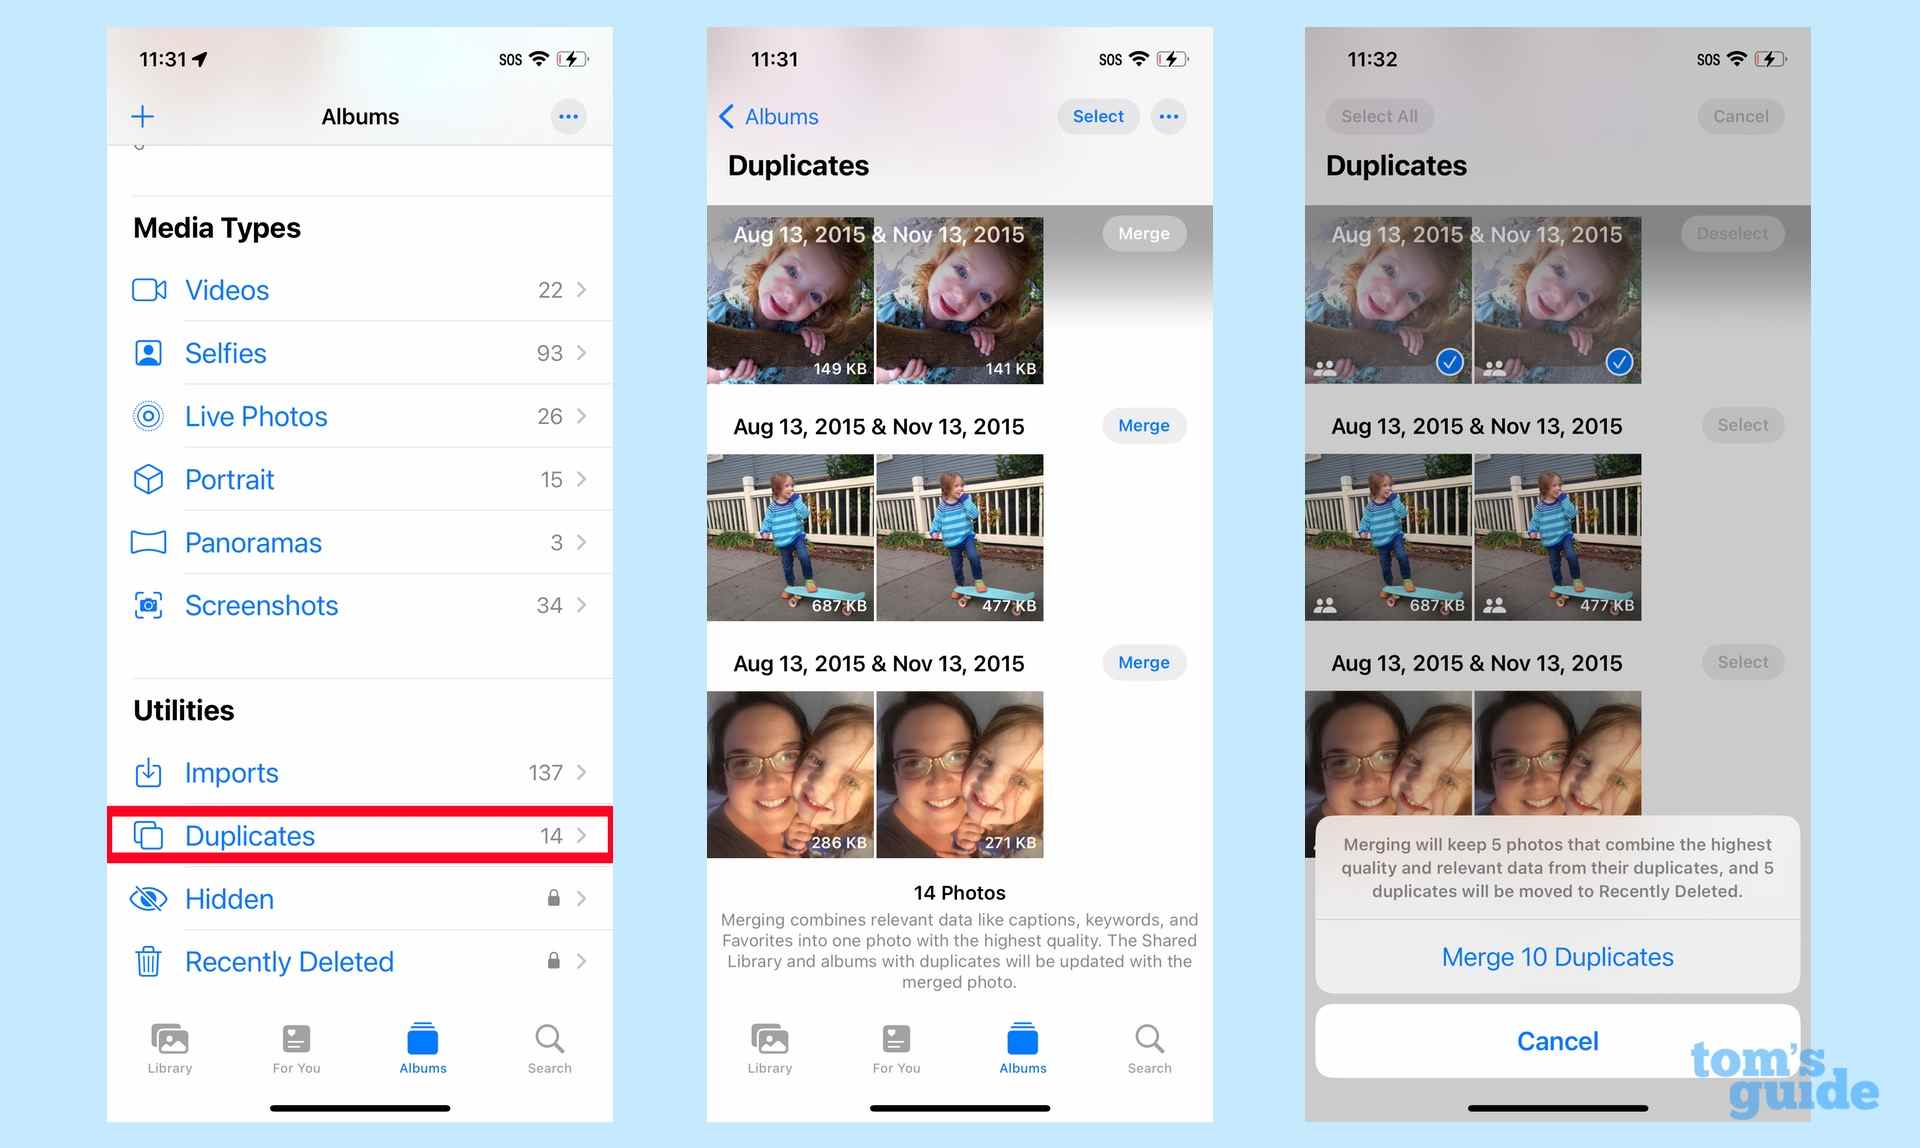Toggle checkmark on first duplicate photo
Viewport: 1920px width, 1148px height.
tap(1449, 361)
